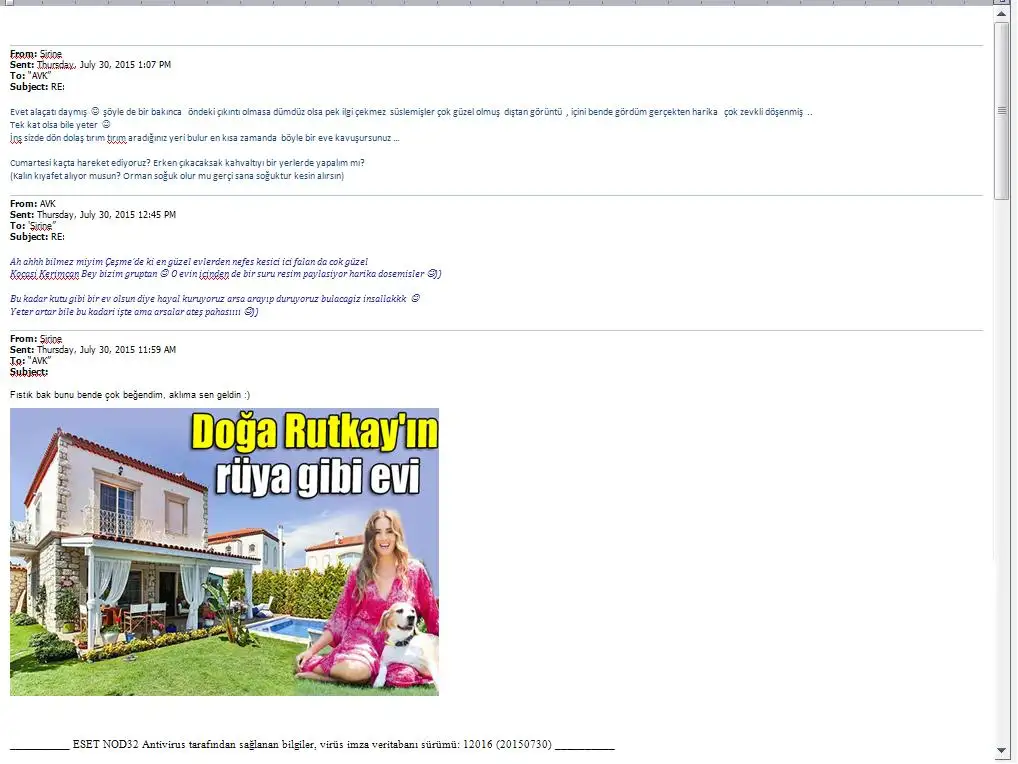Click the line "Fıstık bak bunu bende çok beğendim"
1018x764 pixels.
(x=129, y=395)
